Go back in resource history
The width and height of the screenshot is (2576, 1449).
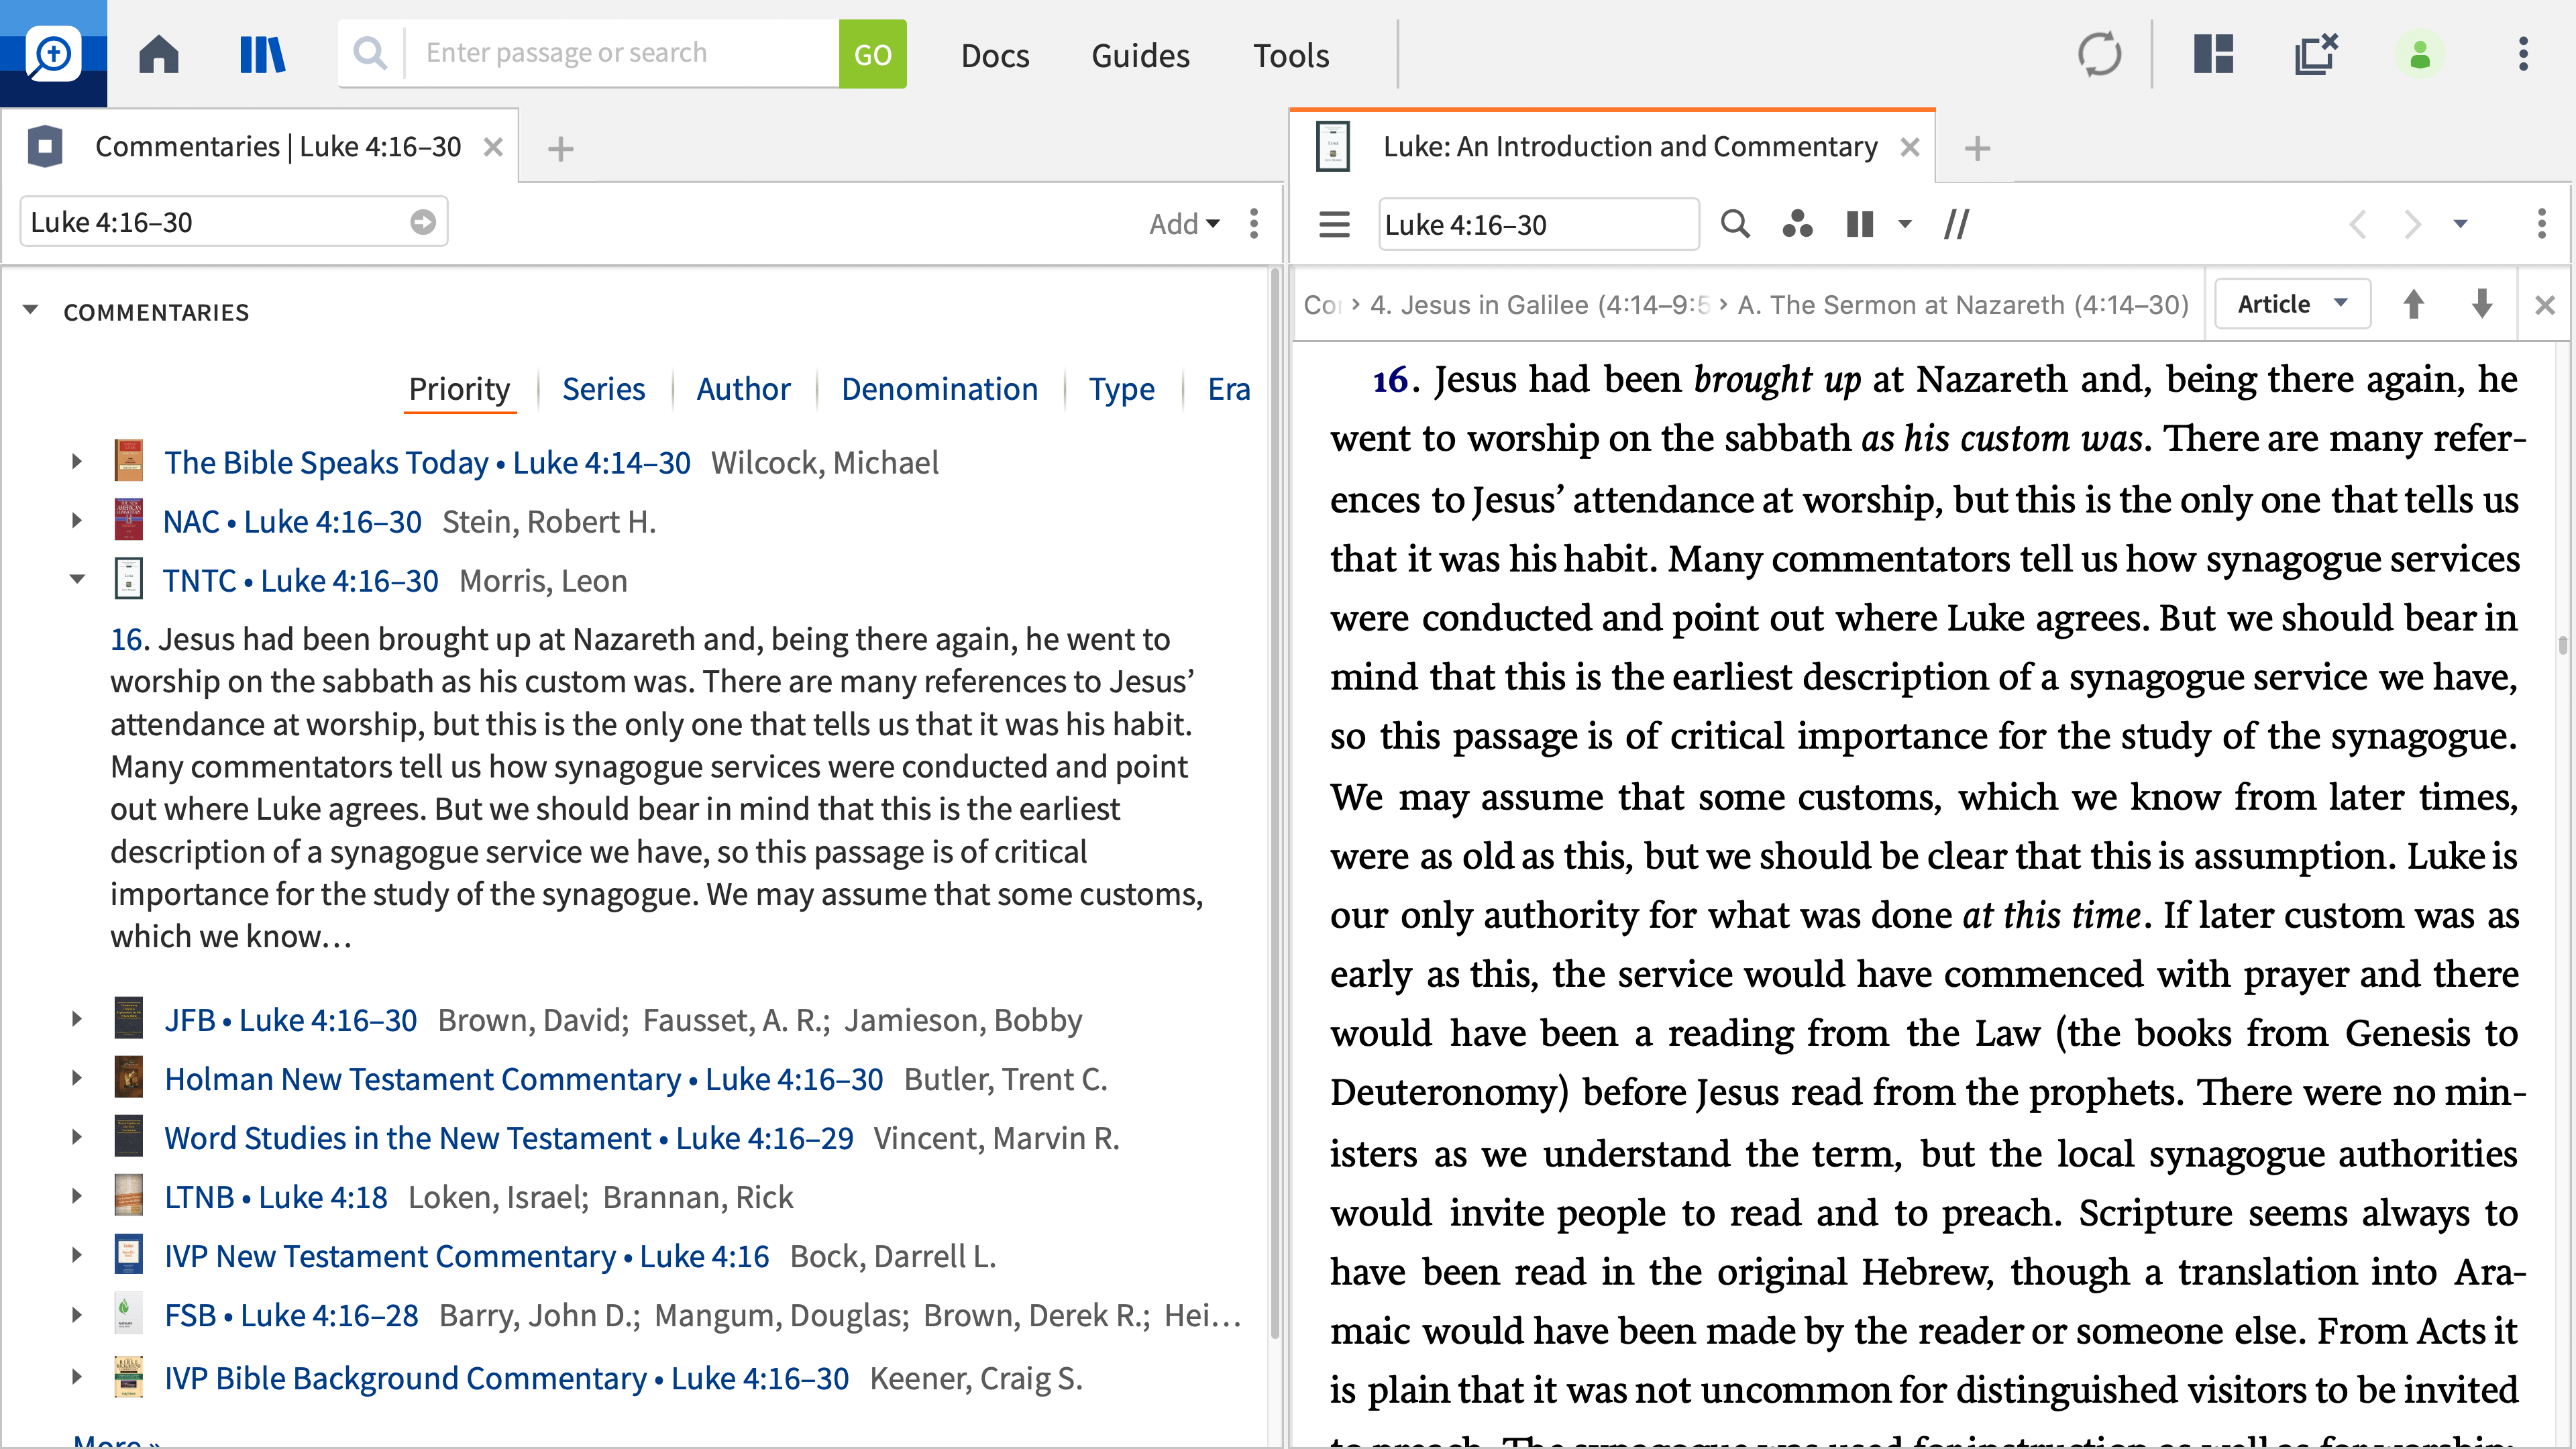2357,224
